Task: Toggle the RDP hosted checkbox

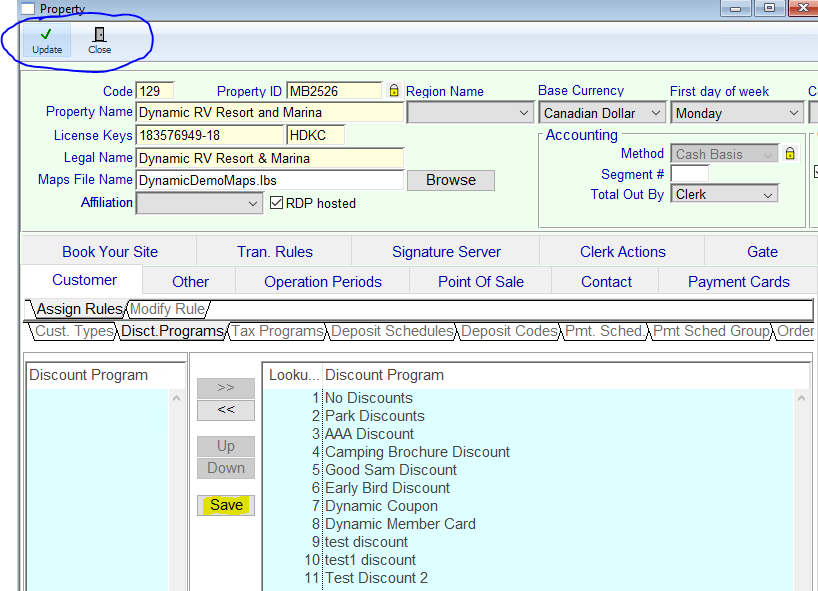Action: click(x=276, y=203)
